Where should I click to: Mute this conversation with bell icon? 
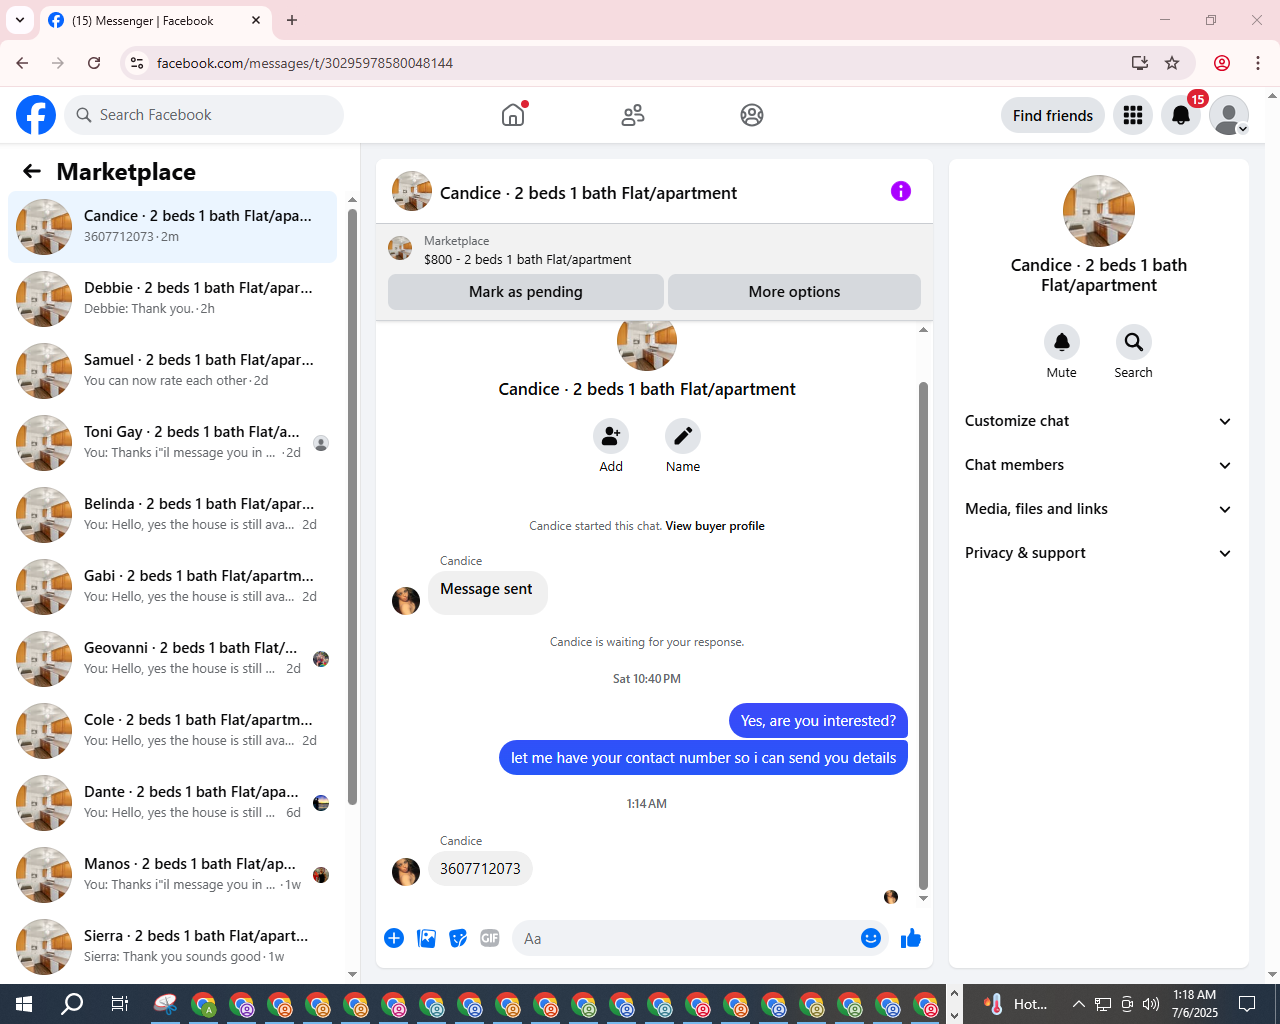tap(1062, 342)
